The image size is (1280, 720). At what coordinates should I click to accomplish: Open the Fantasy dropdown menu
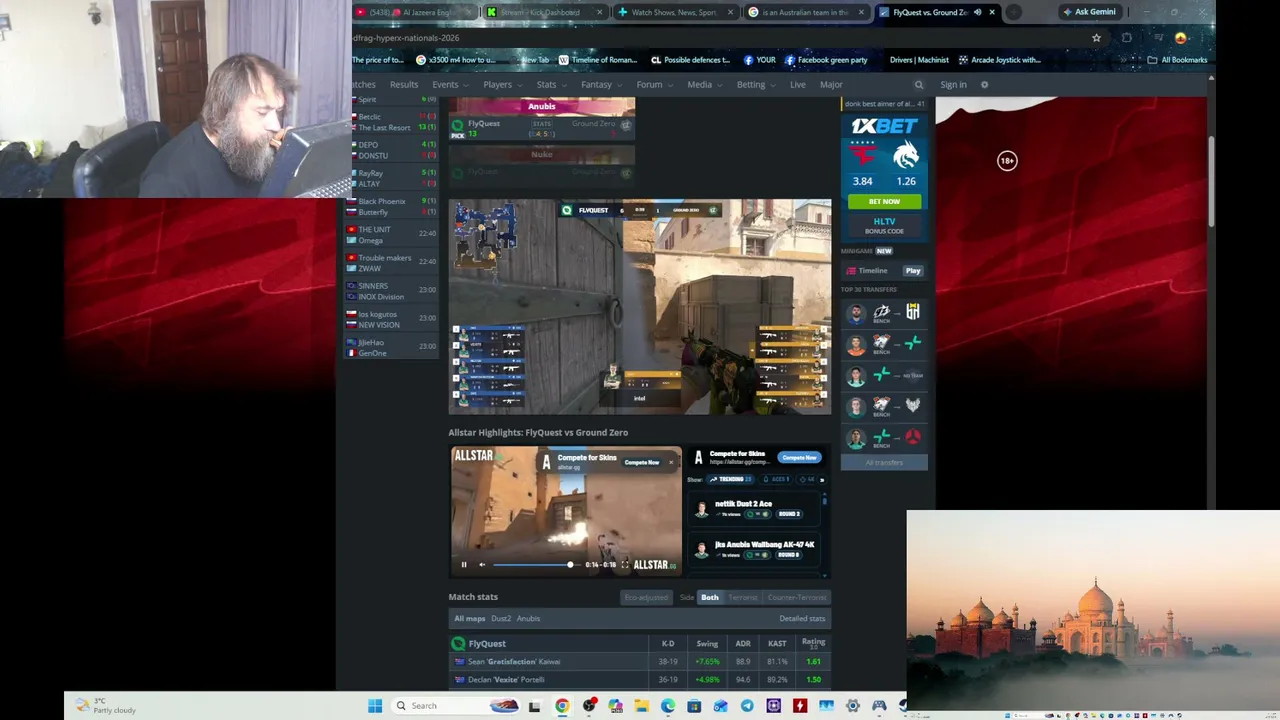pyautogui.click(x=601, y=85)
